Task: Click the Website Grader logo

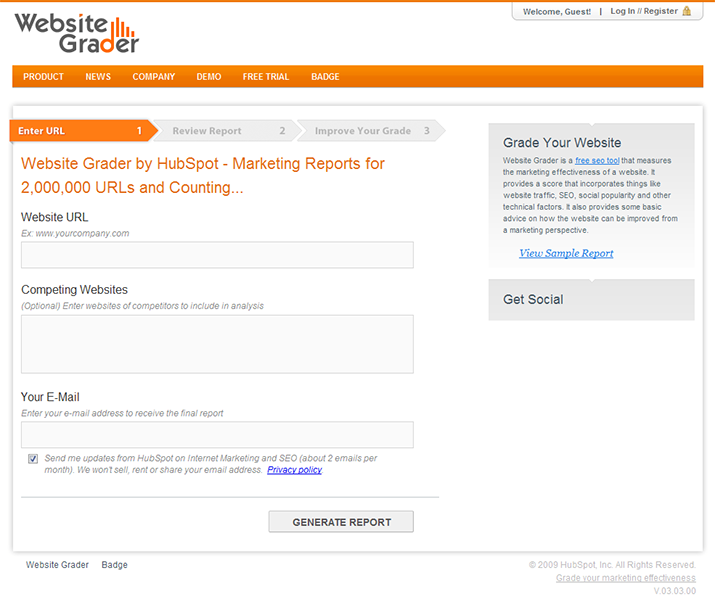Action: click(x=77, y=33)
